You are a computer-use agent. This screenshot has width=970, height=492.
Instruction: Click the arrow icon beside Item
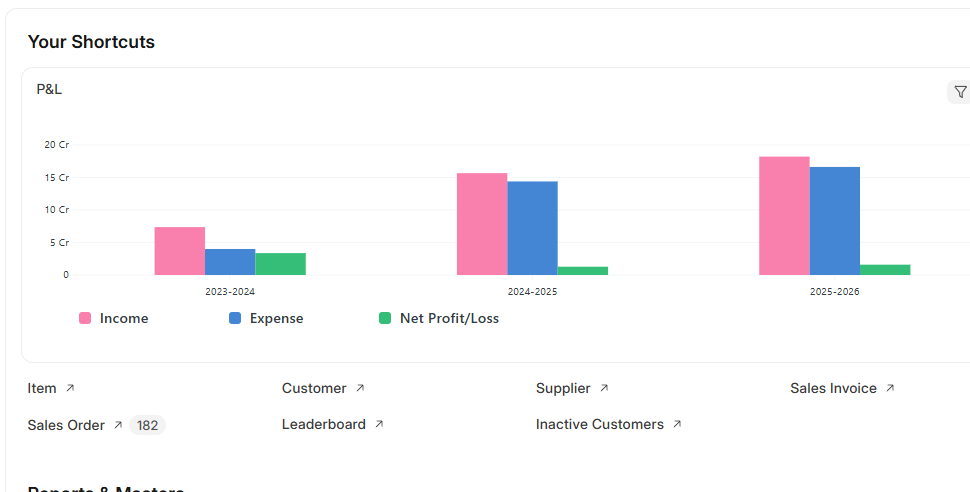[70, 388]
